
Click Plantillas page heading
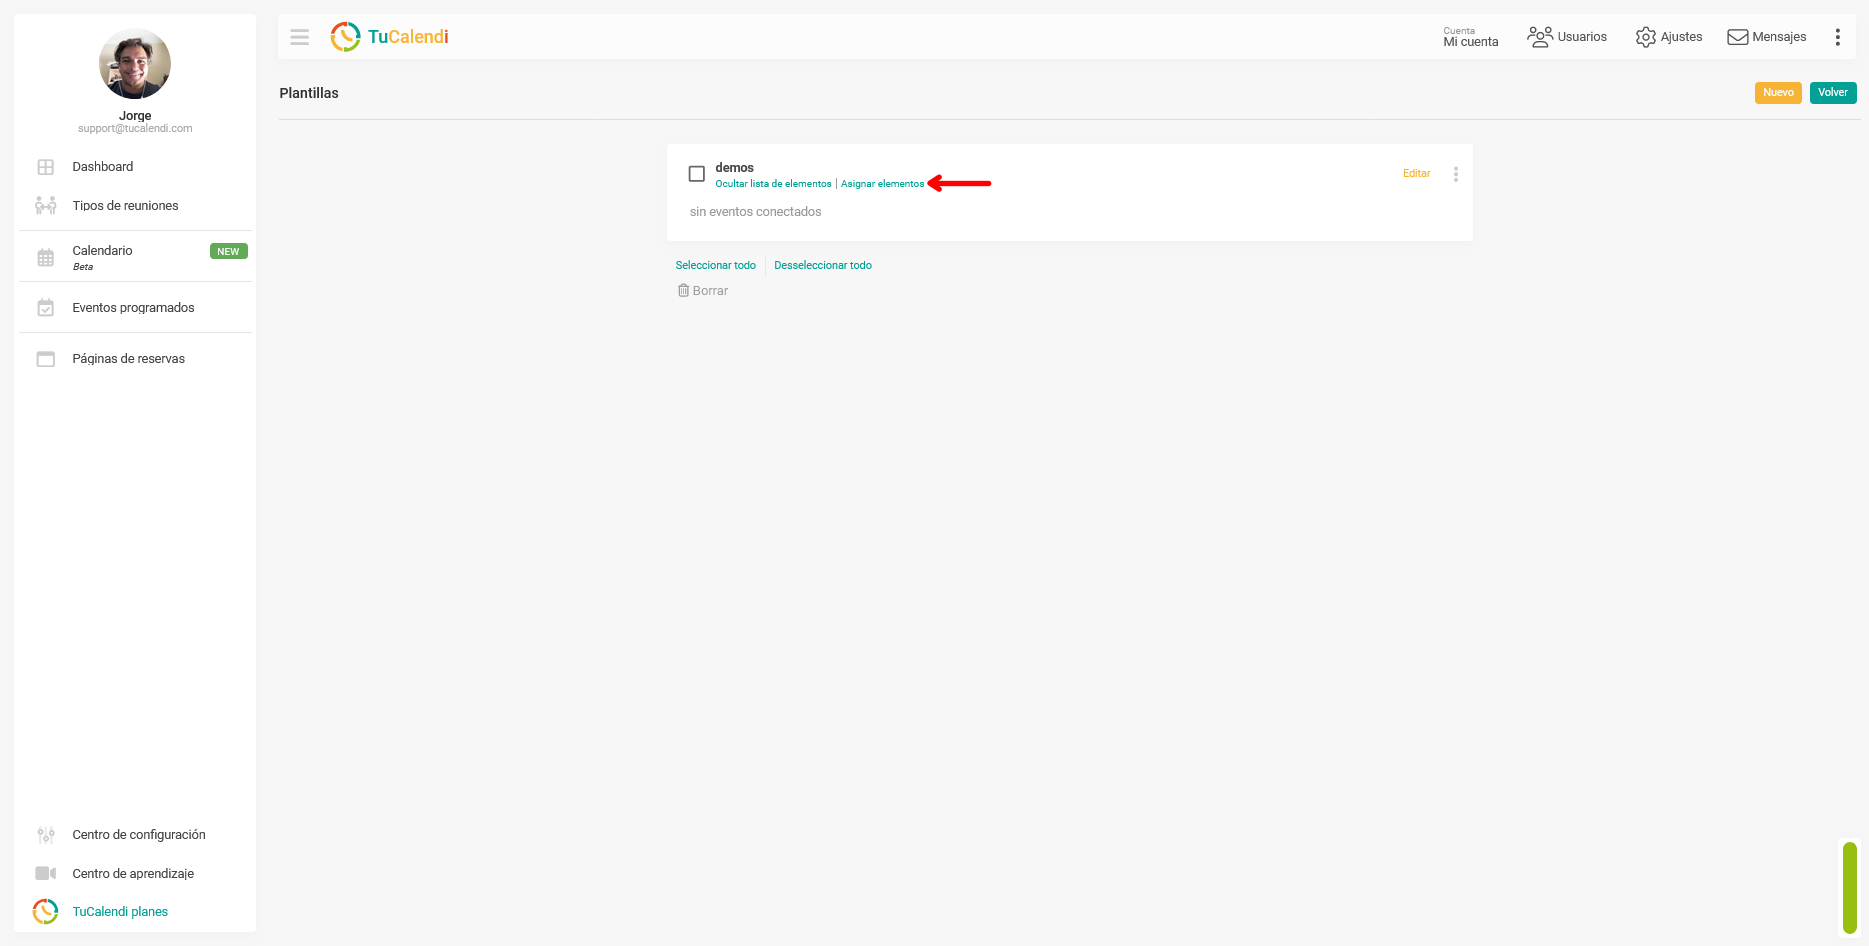coord(309,93)
